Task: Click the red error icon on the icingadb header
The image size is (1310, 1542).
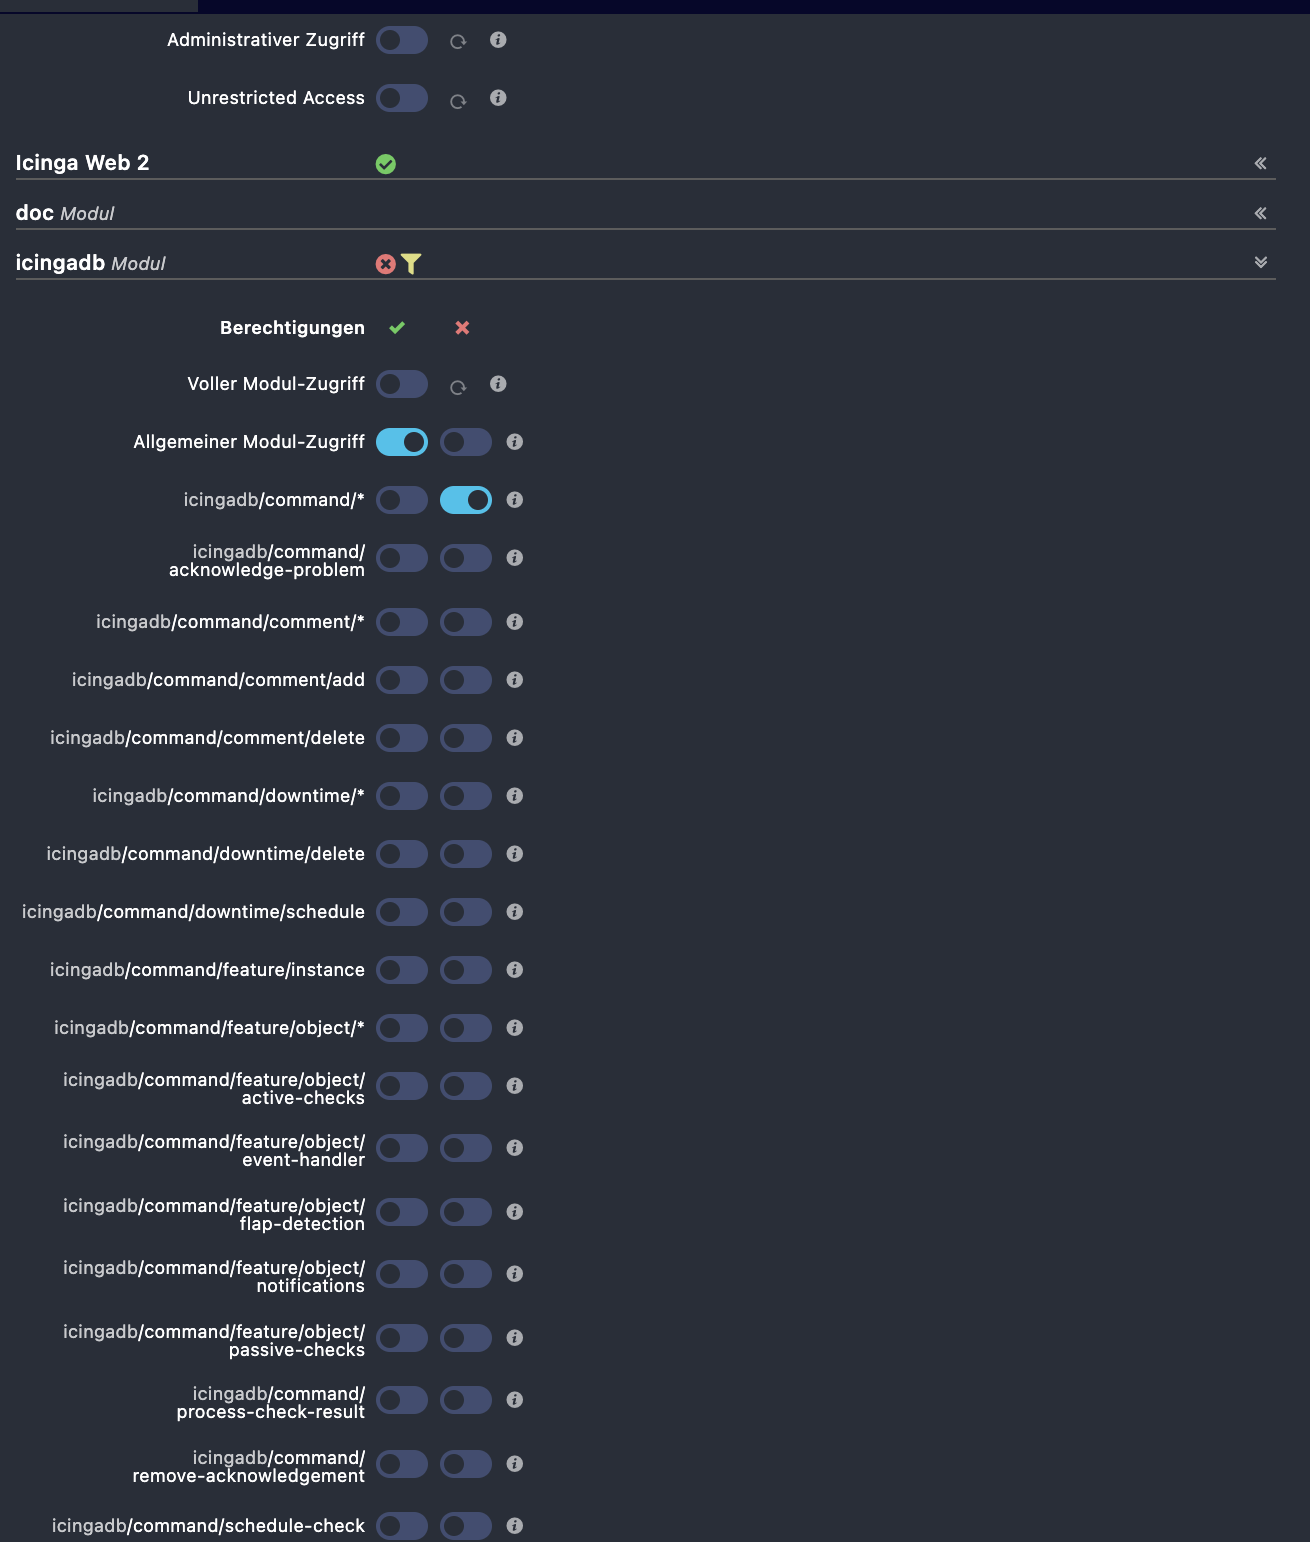Action: pos(386,263)
